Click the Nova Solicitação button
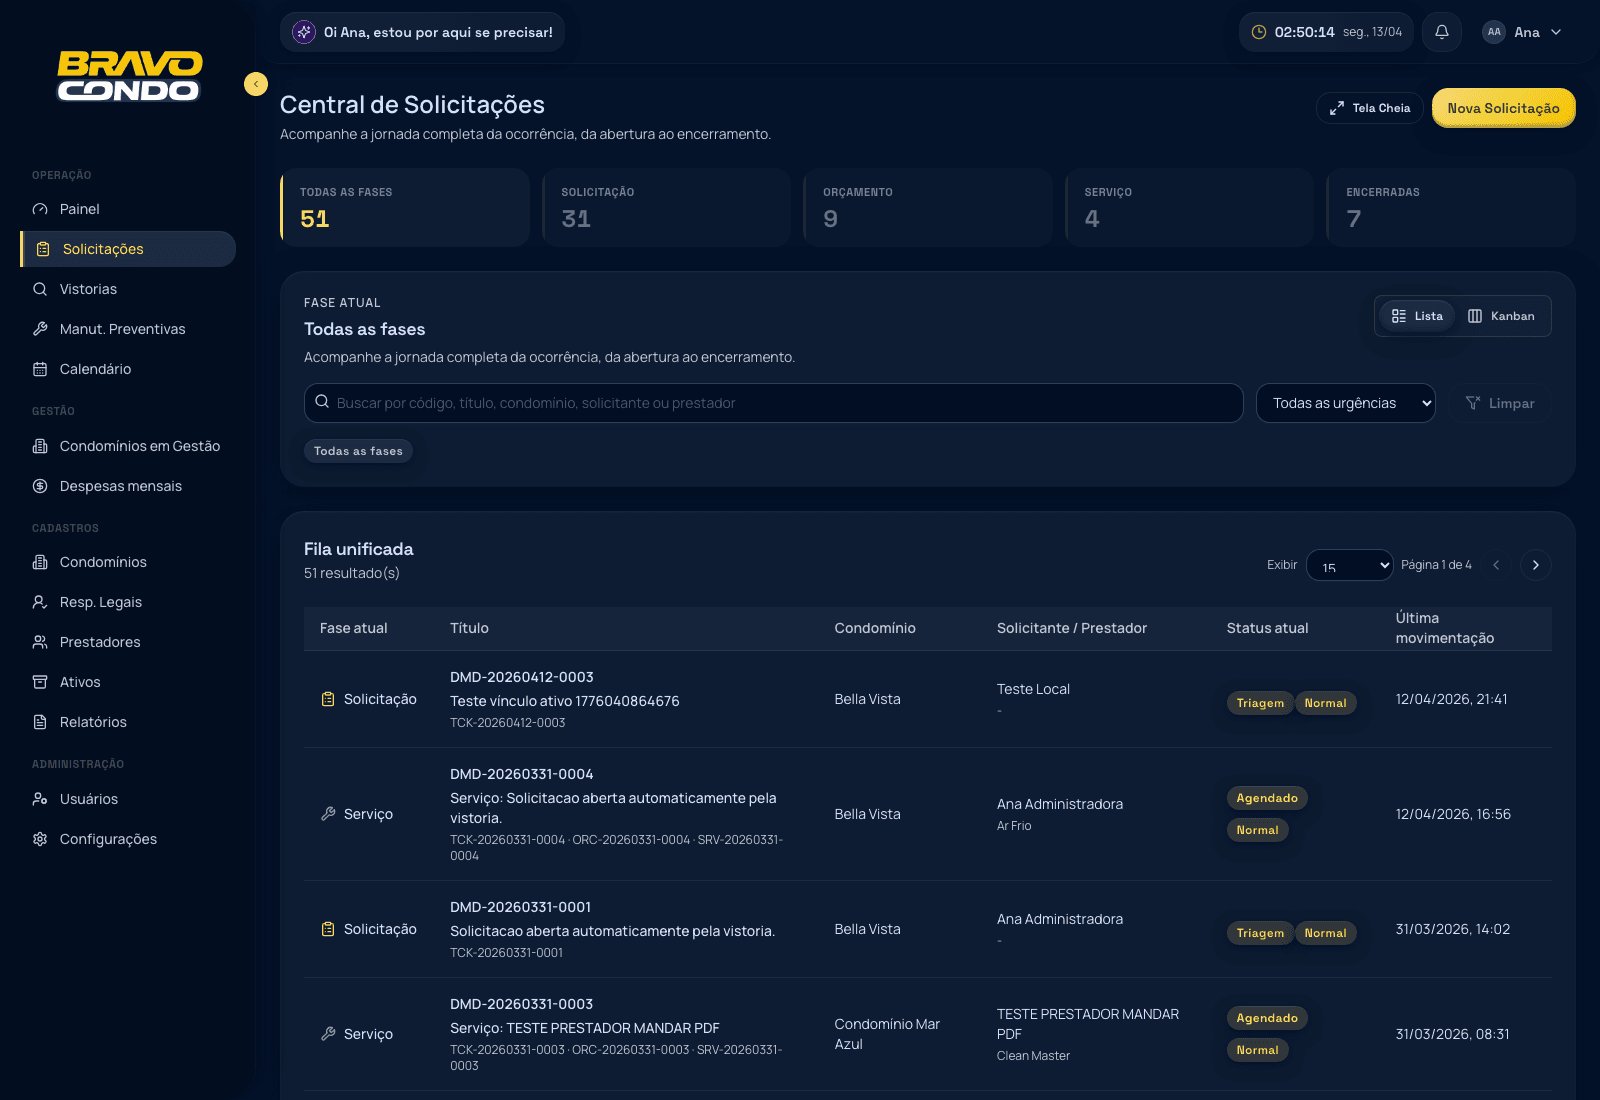1600x1100 pixels. click(1503, 108)
